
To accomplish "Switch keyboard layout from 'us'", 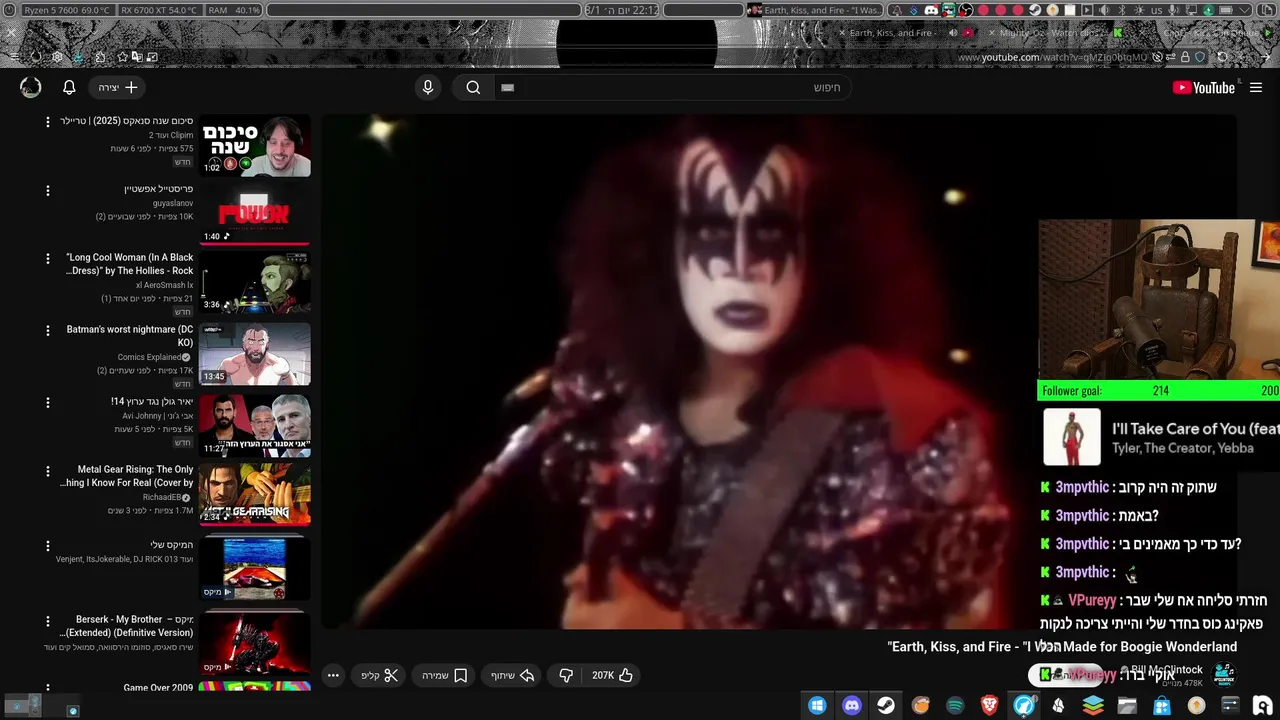I will point(1156,10).
